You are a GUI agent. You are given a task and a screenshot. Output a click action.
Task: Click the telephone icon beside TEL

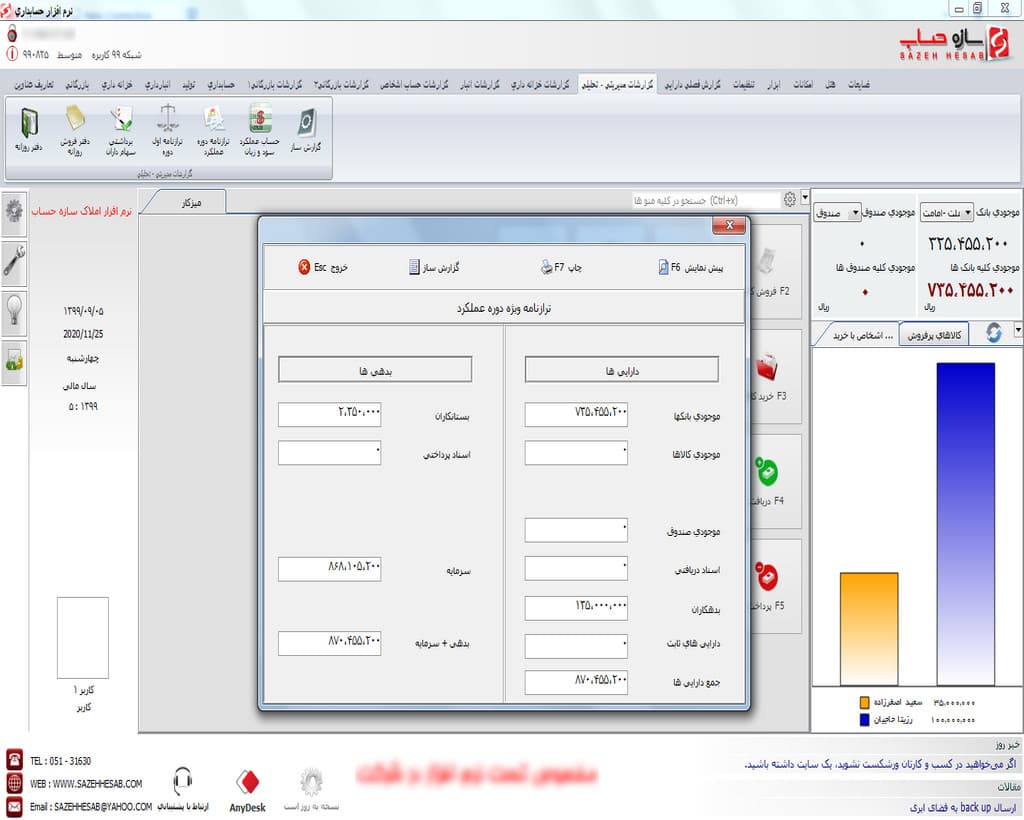[x=14, y=759]
